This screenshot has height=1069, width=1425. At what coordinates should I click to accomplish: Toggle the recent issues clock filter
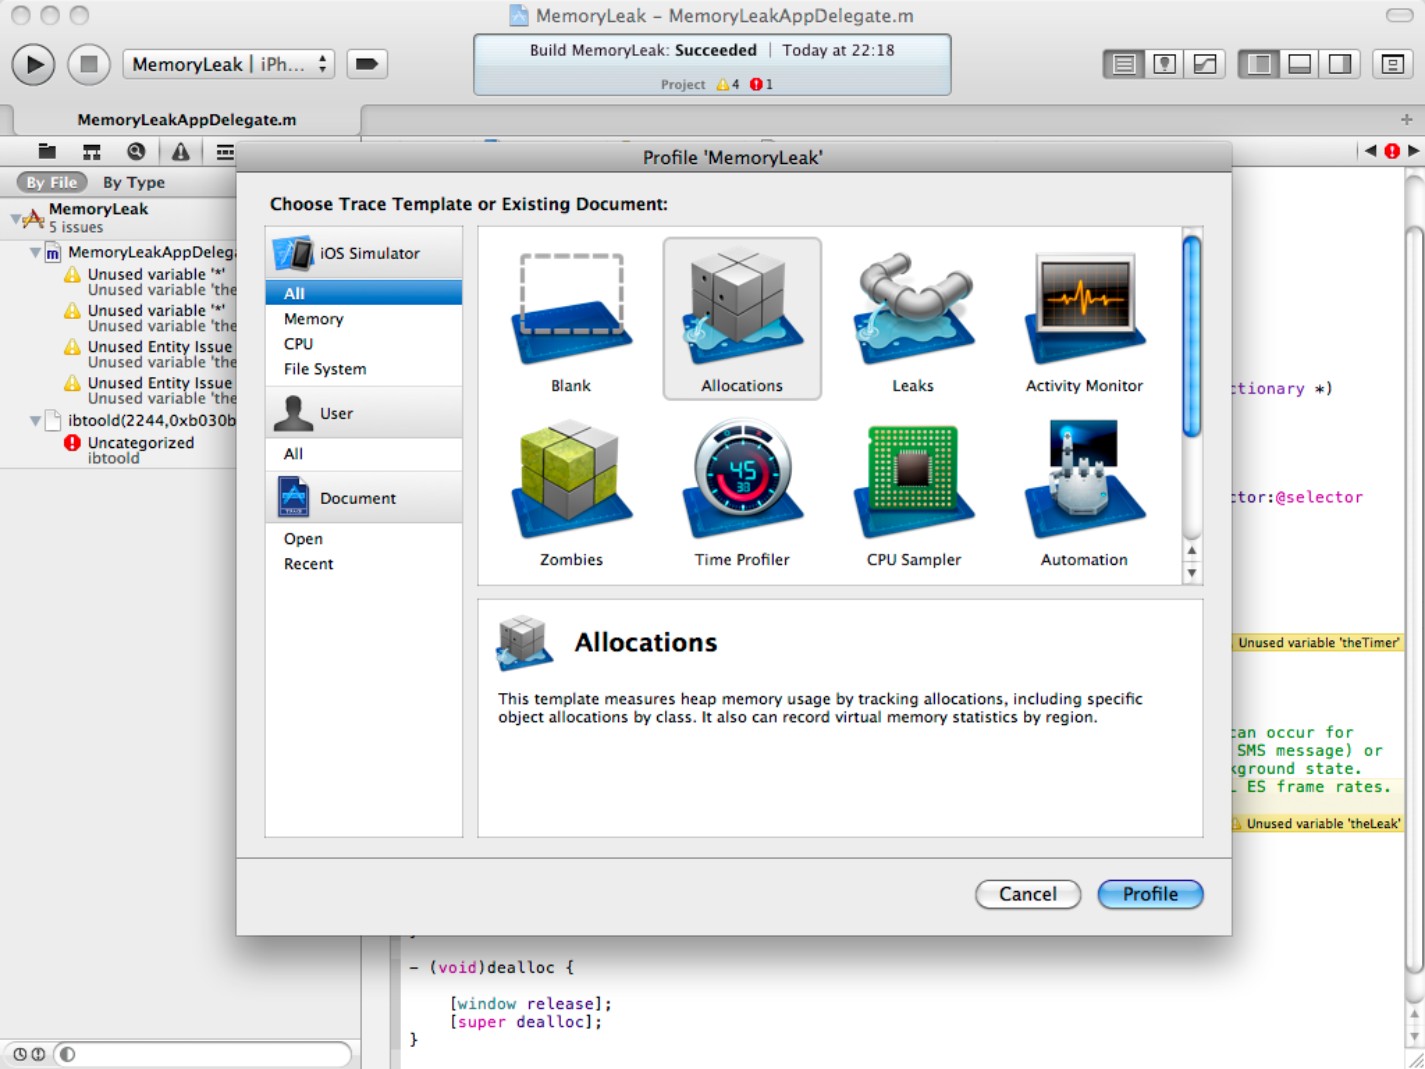coord(20,1054)
